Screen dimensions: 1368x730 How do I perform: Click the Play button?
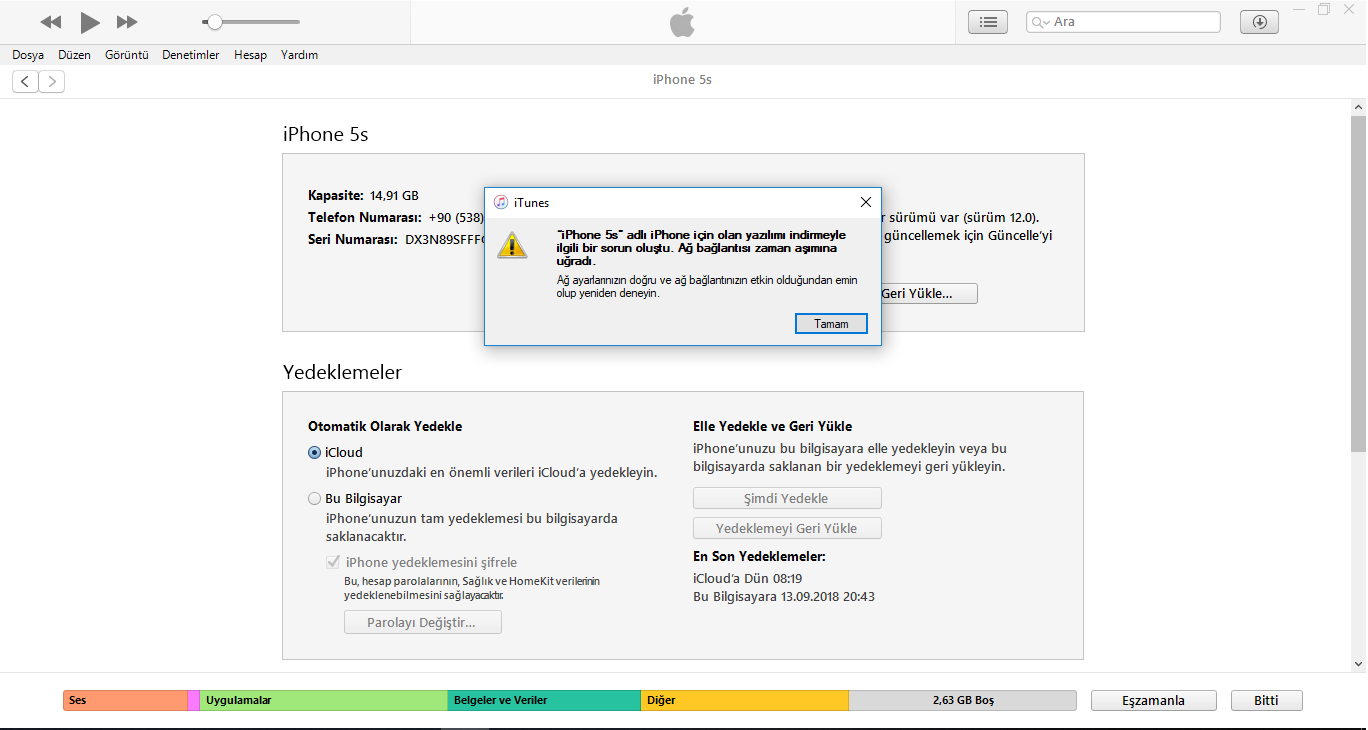(x=90, y=21)
